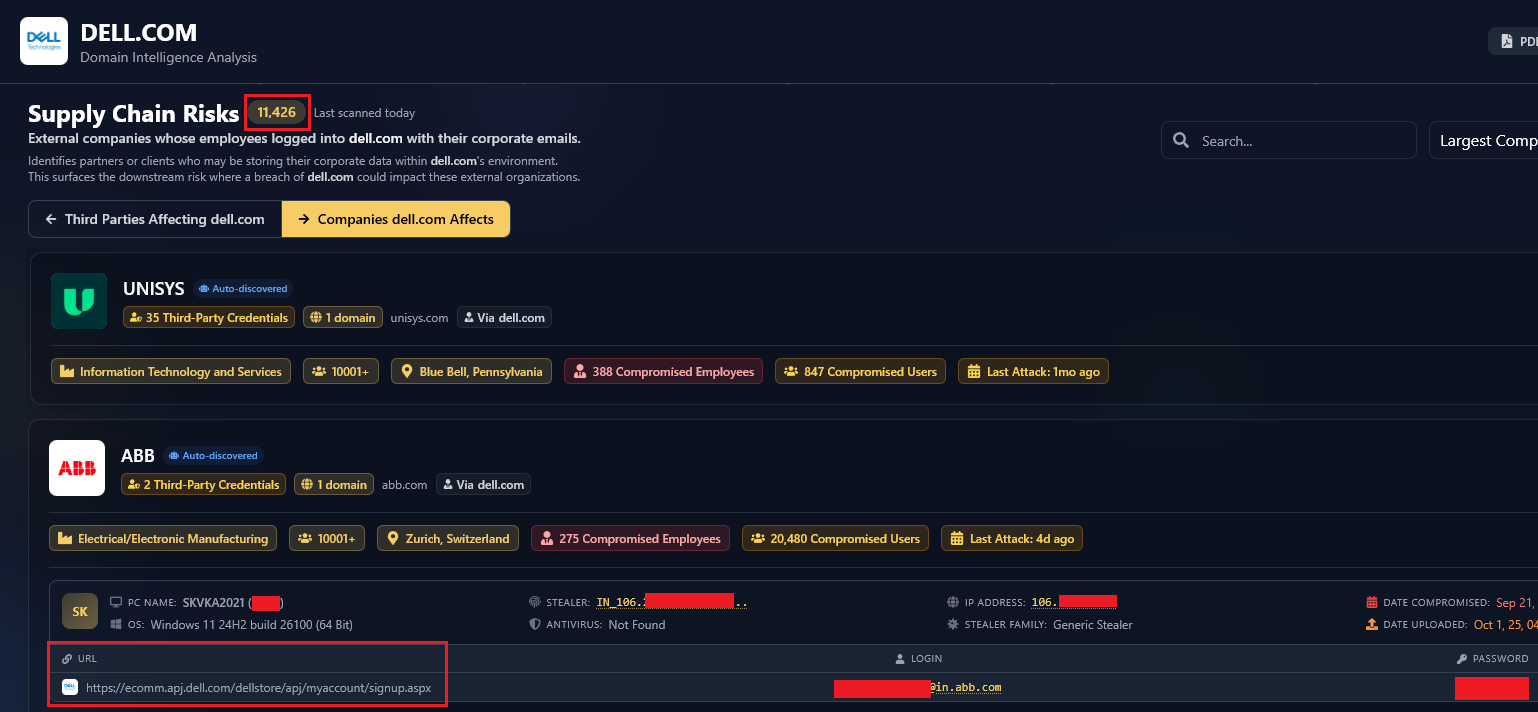Click Windows 11 24H2 build 26100 text

click(x=252, y=625)
